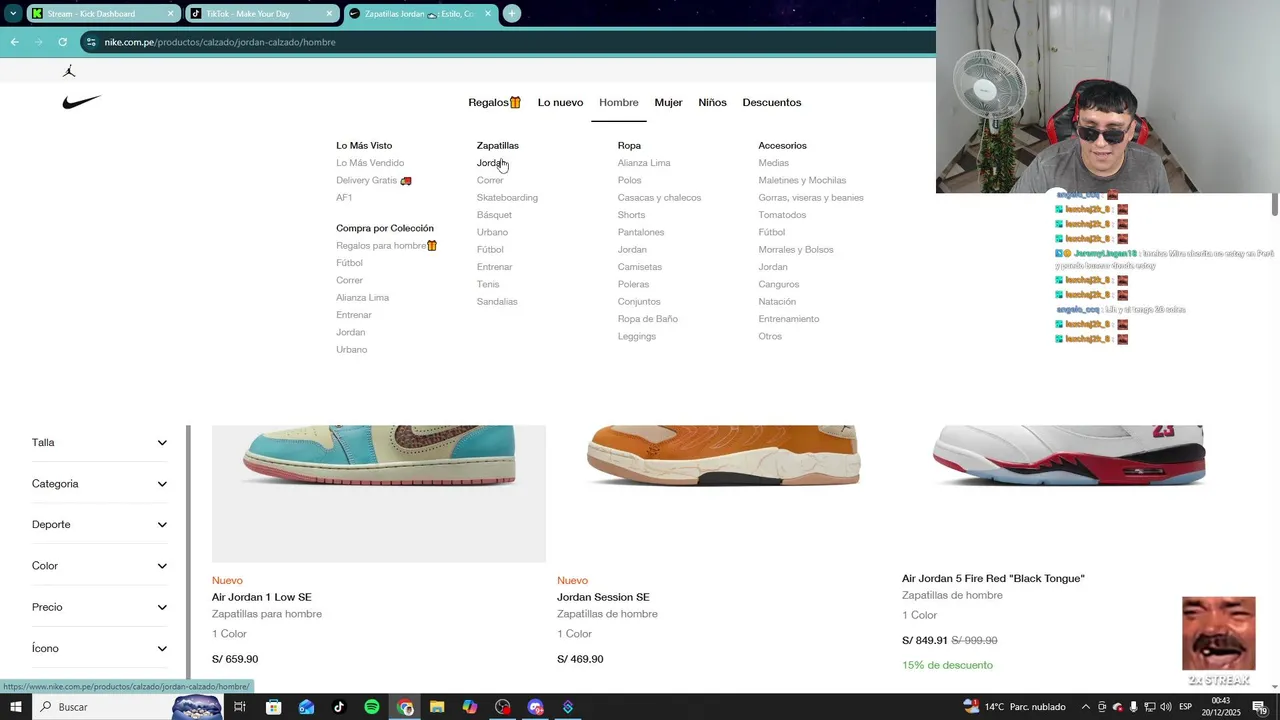Click Regalos para hombre link
This screenshot has height=720, width=1280.
386,245
